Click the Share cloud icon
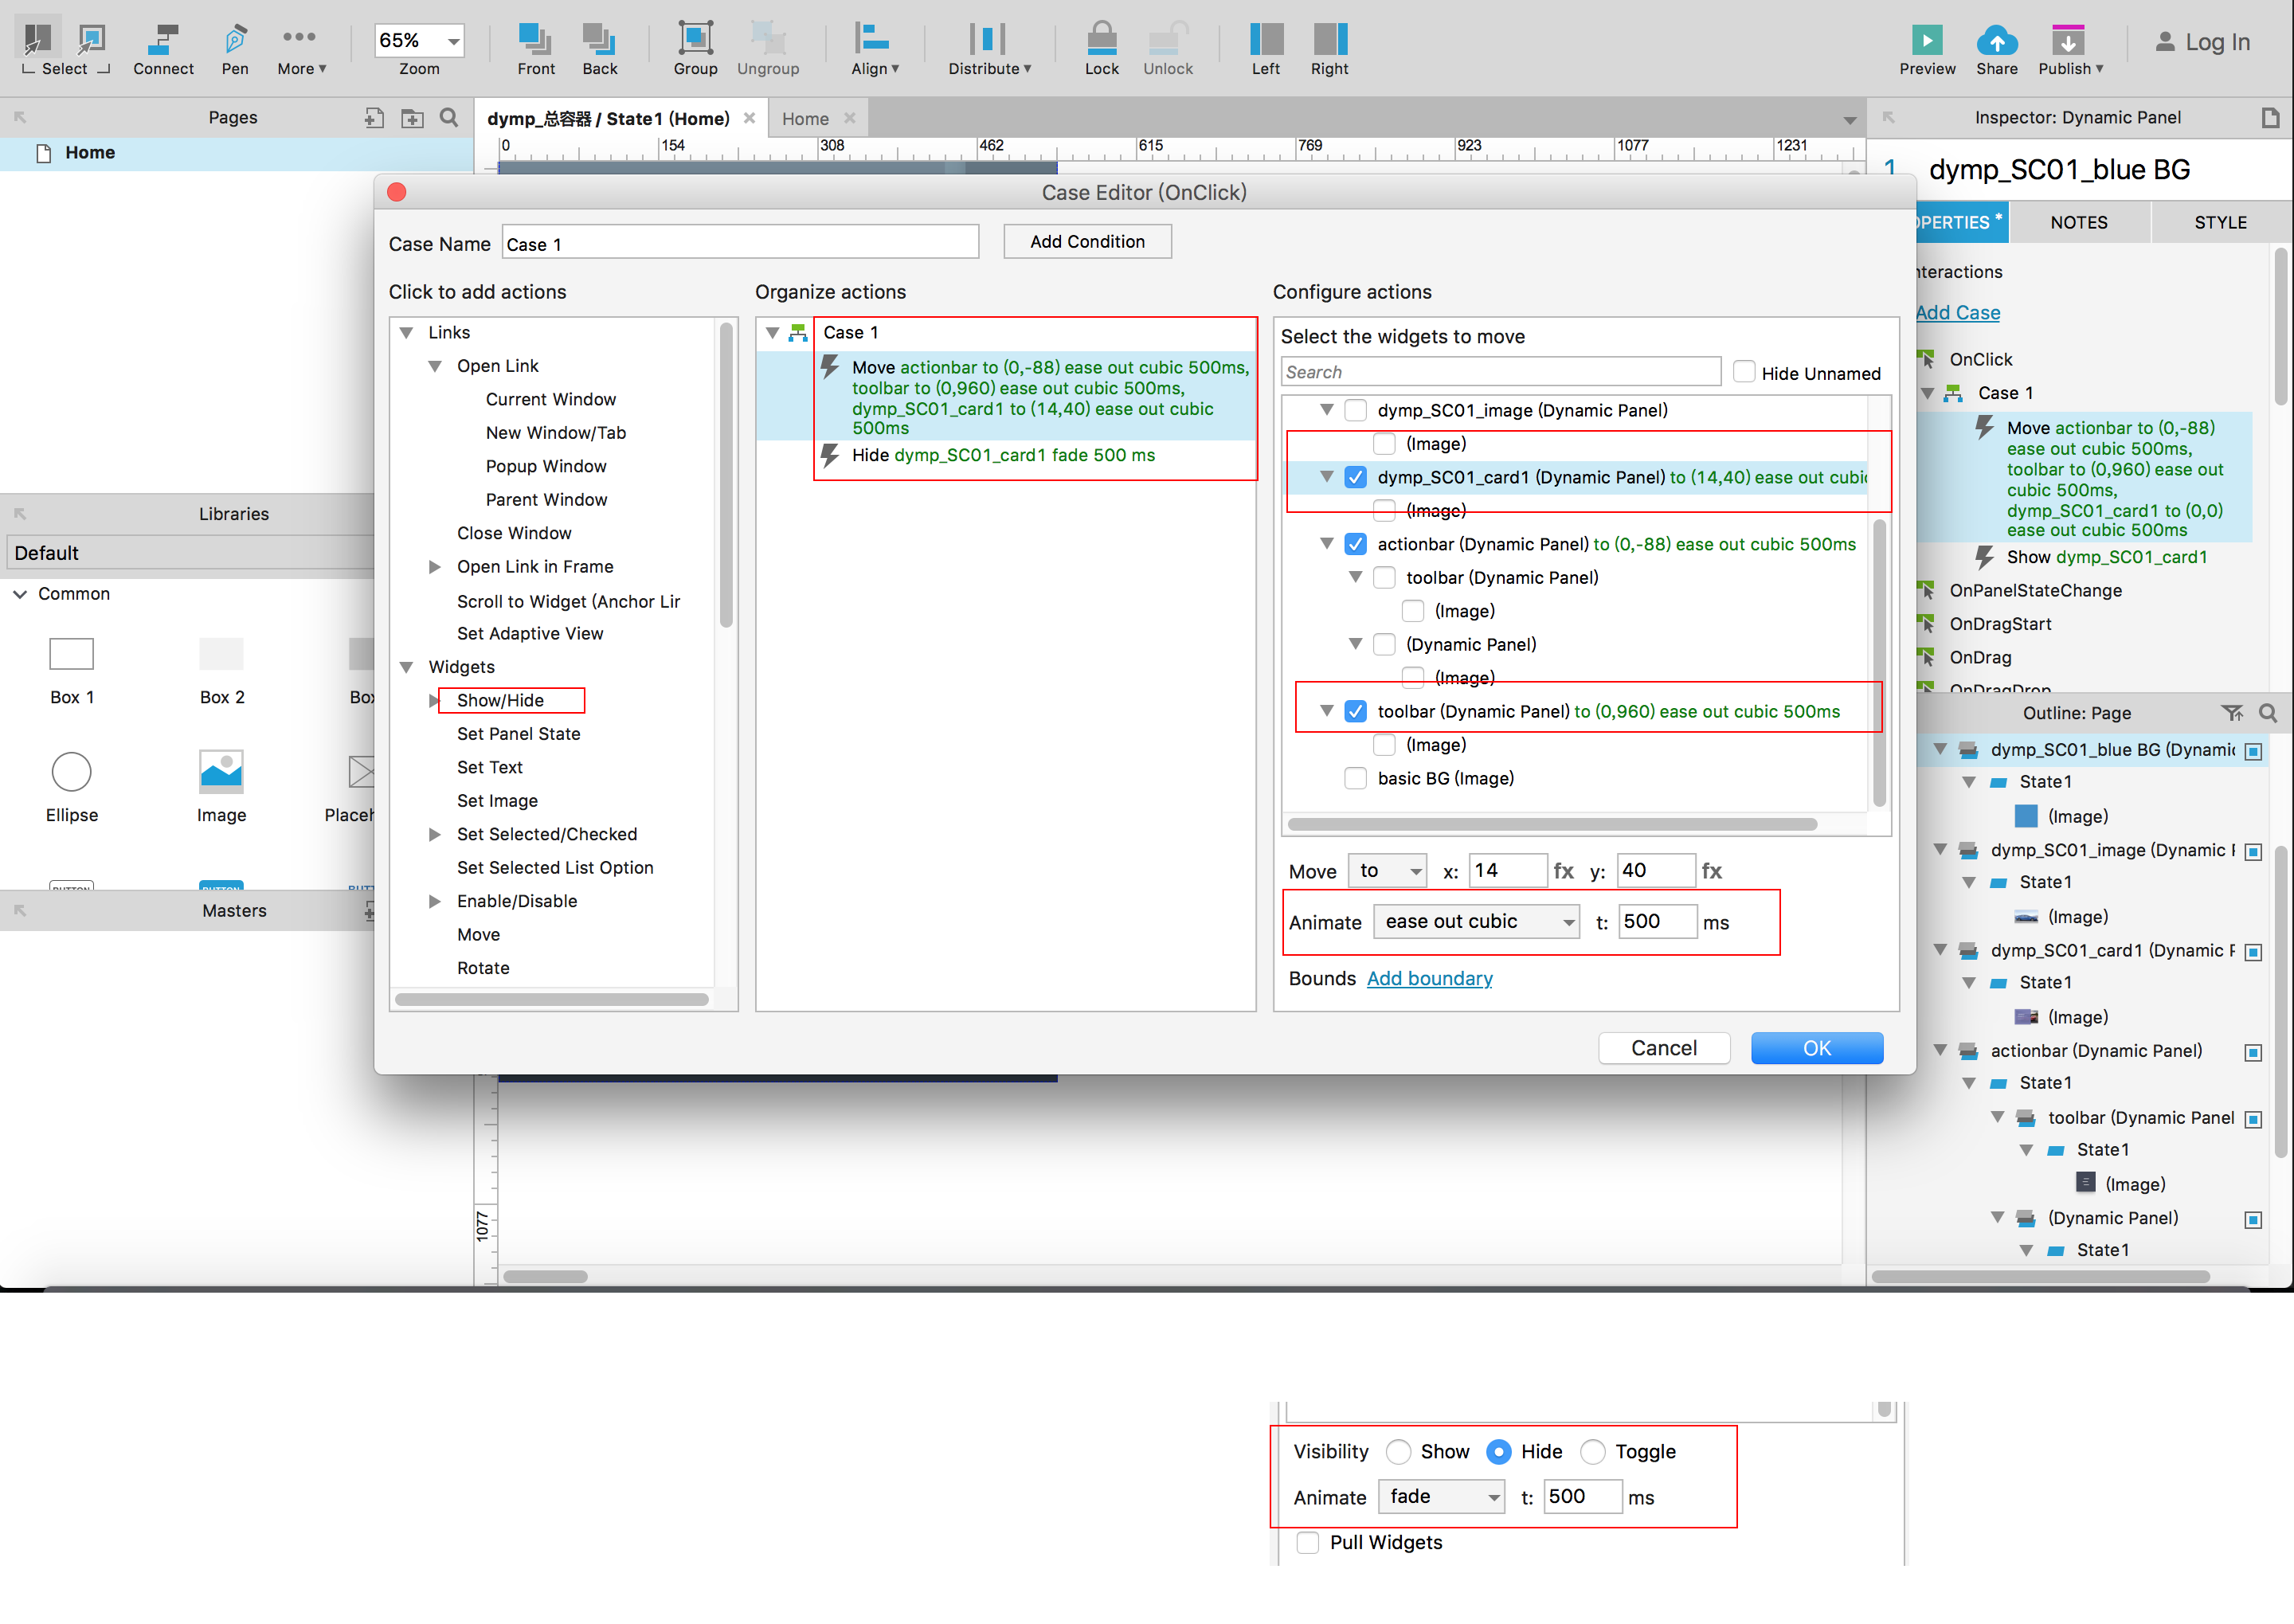Viewport: 2294px width, 1624px height. pyautogui.click(x=1996, y=41)
